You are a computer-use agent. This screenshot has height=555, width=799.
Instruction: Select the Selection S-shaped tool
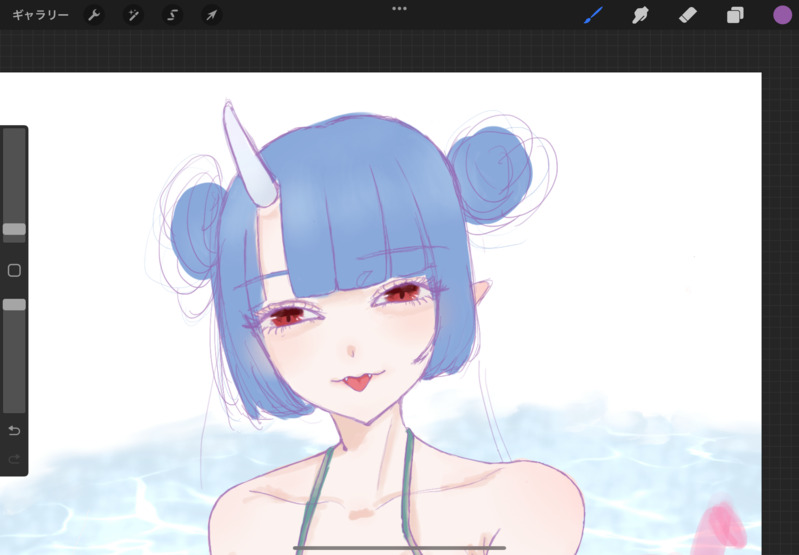pyautogui.click(x=173, y=15)
